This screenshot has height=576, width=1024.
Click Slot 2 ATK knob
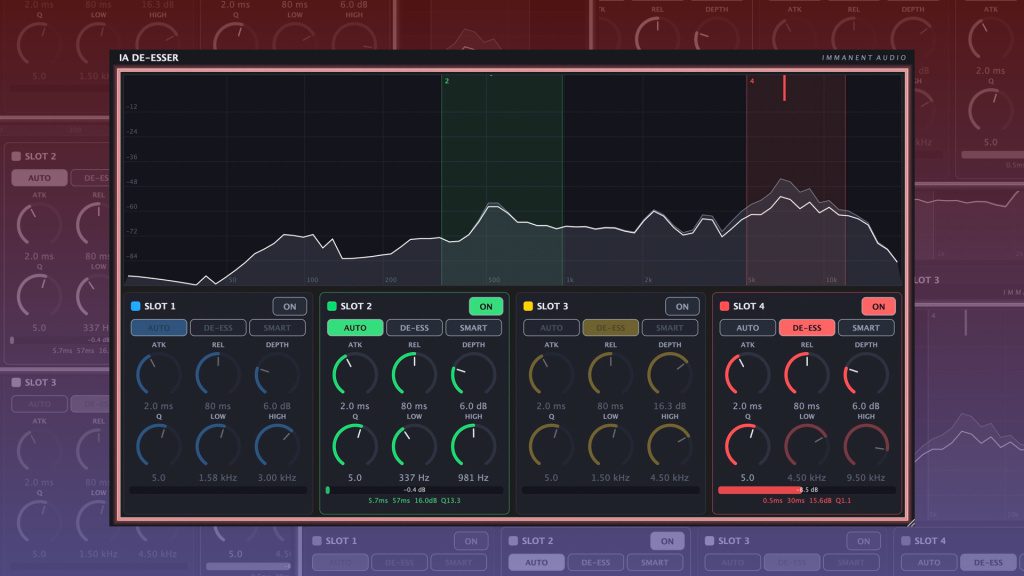tap(355, 374)
